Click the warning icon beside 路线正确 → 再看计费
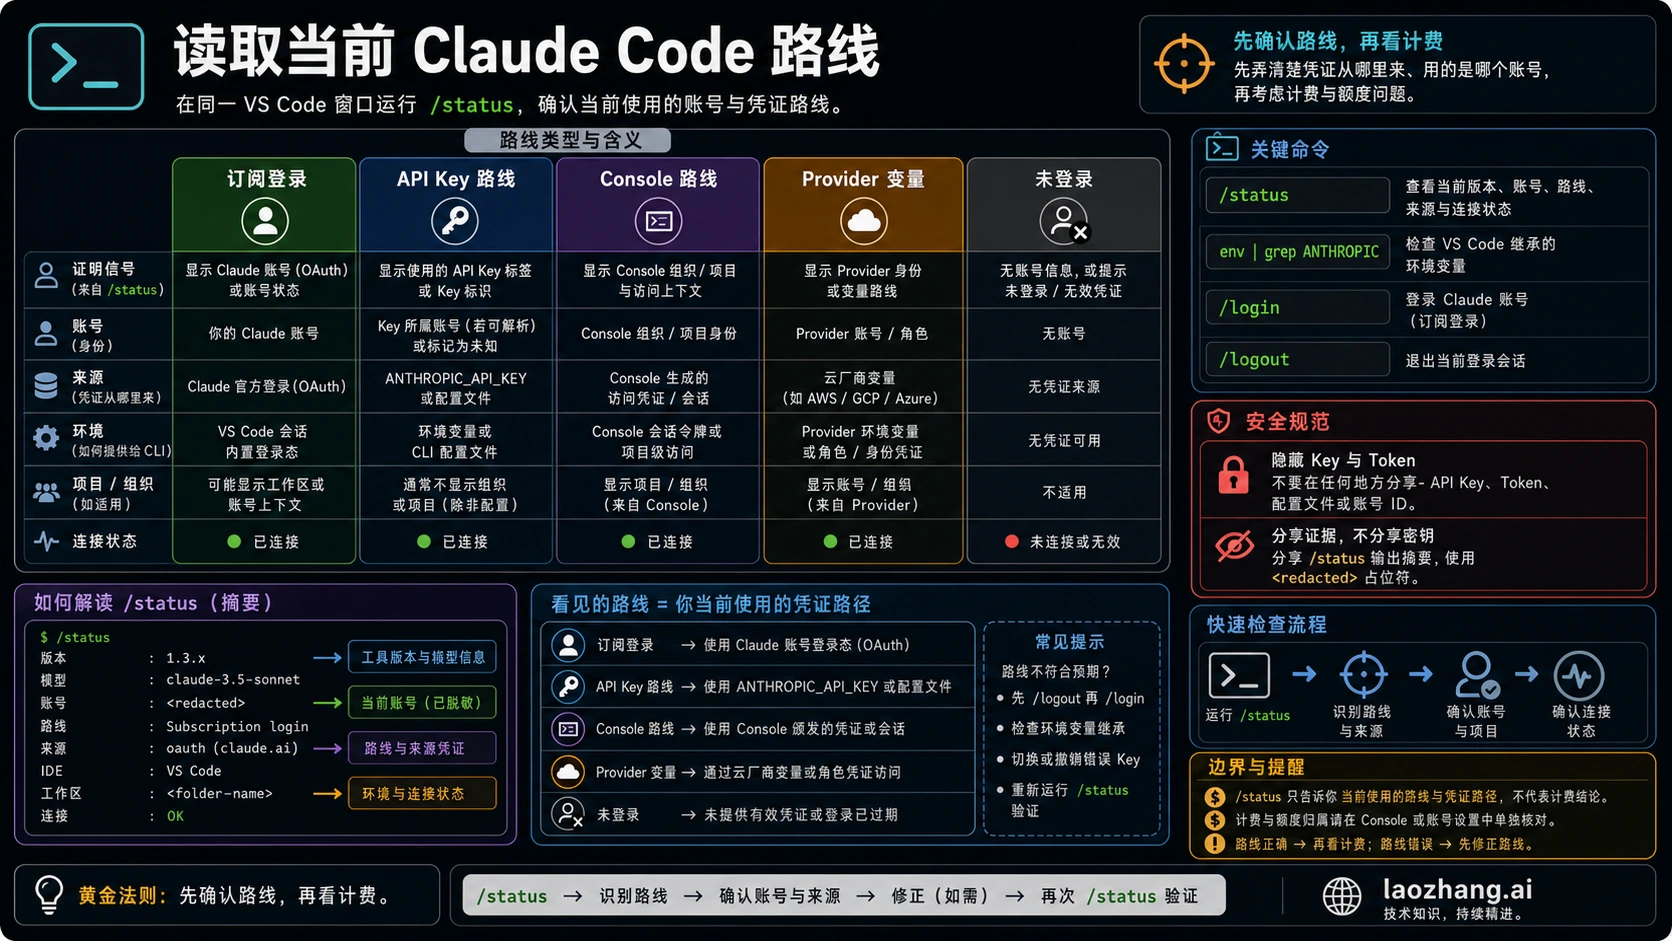Screen dimensions: 1672x941 1215,844
